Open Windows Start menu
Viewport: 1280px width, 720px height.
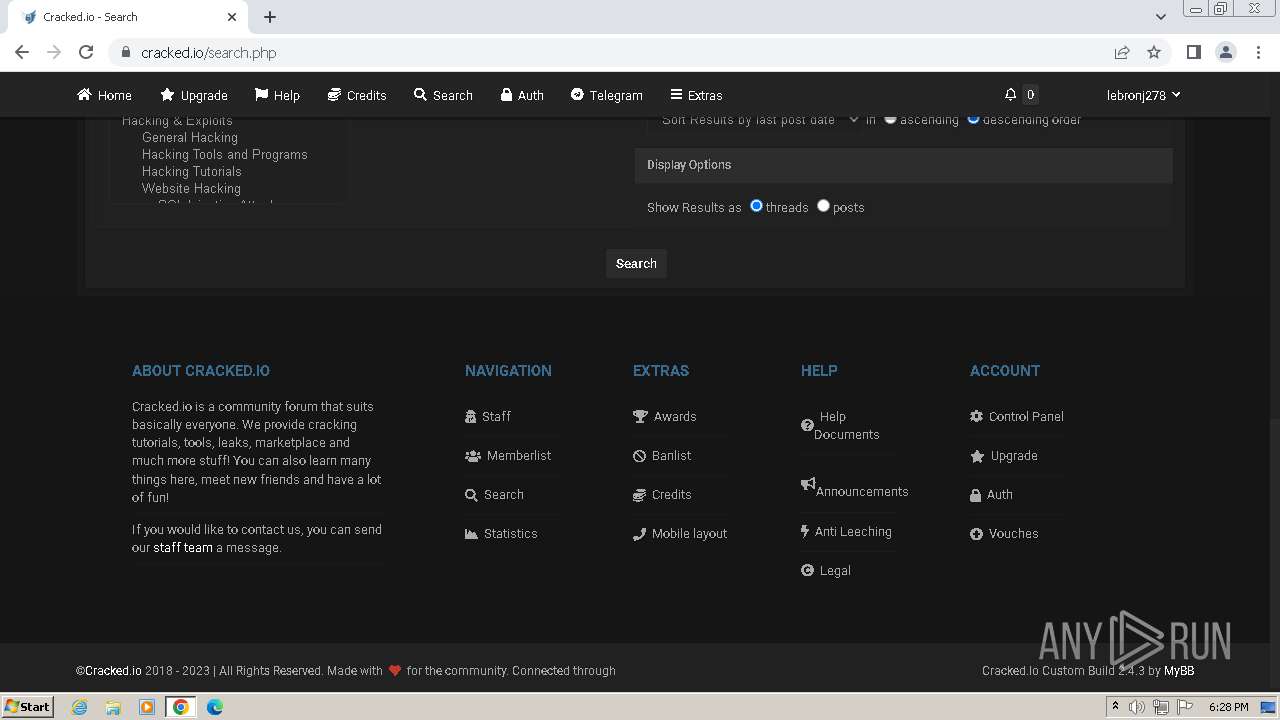27,706
